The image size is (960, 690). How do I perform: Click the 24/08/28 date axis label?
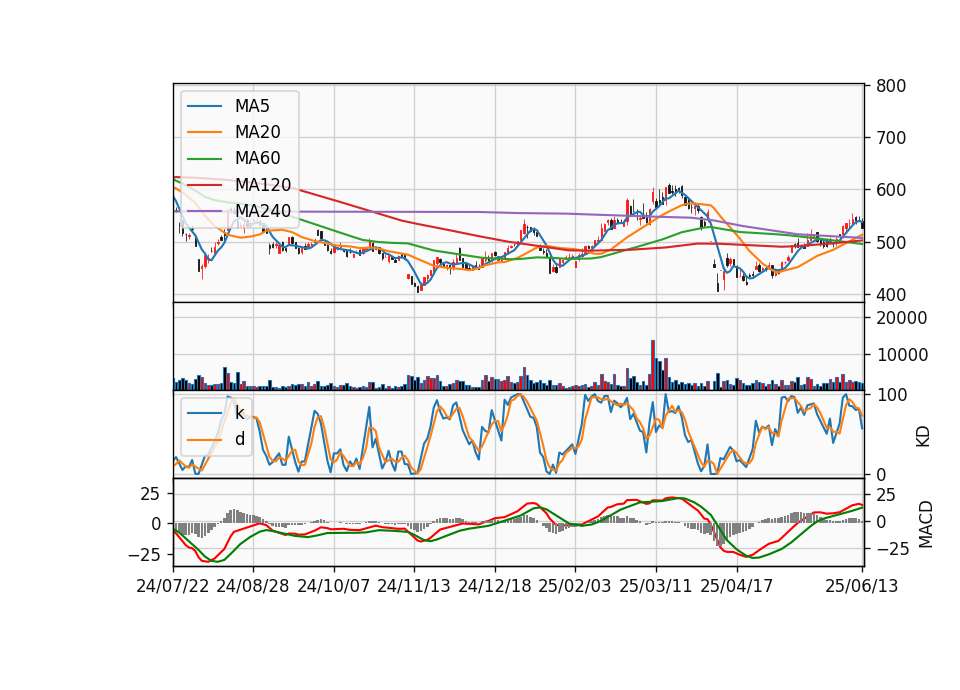click(253, 586)
